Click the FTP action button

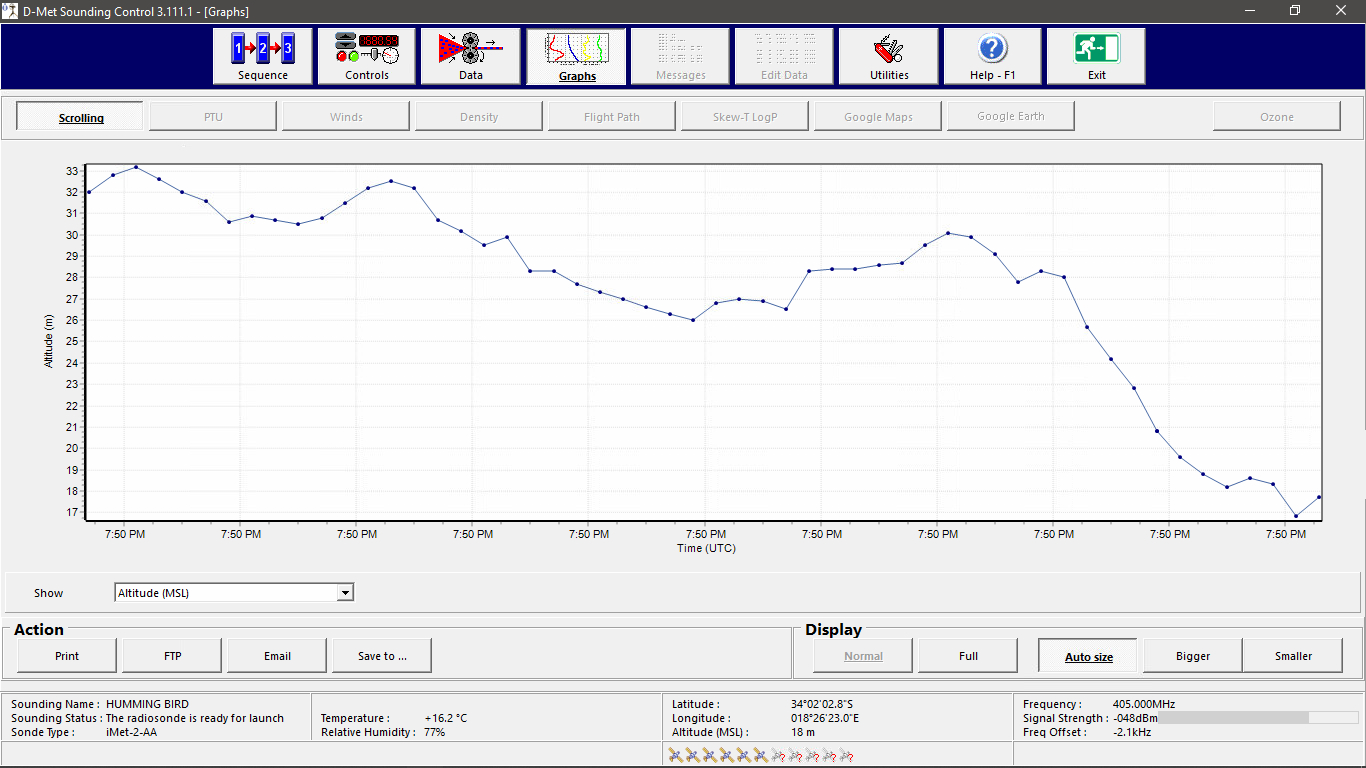(172, 656)
